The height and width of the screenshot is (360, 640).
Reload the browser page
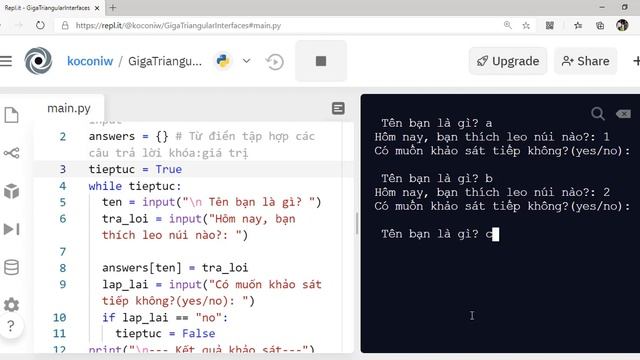[x=40, y=25]
